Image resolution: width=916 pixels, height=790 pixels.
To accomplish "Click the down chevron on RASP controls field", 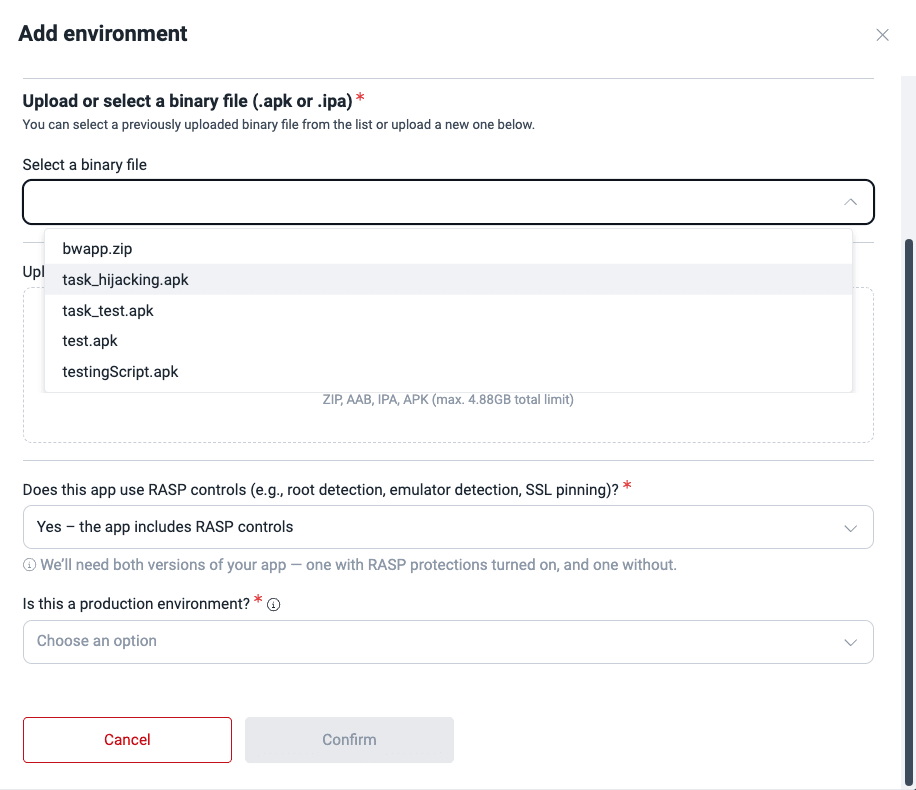I will 850,527.
